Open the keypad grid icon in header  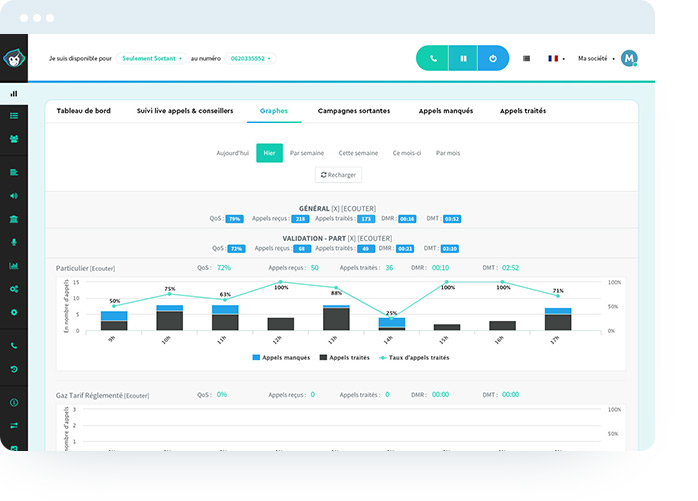(526, 58)
